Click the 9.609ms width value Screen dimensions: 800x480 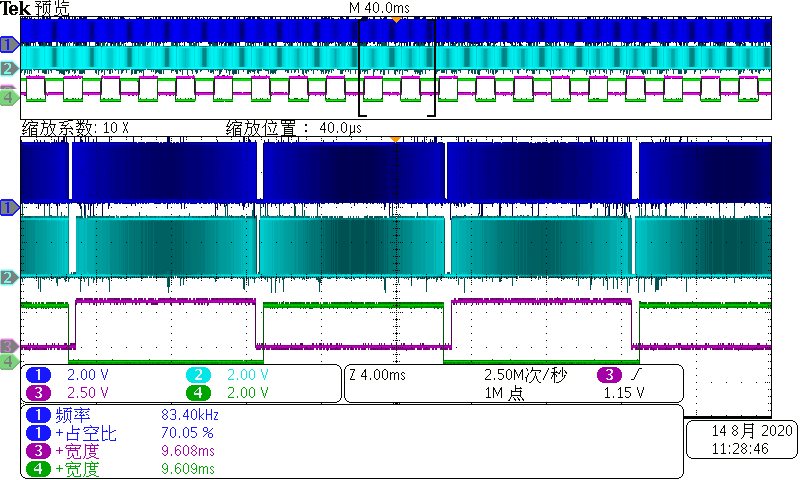(x=188, y=469)
